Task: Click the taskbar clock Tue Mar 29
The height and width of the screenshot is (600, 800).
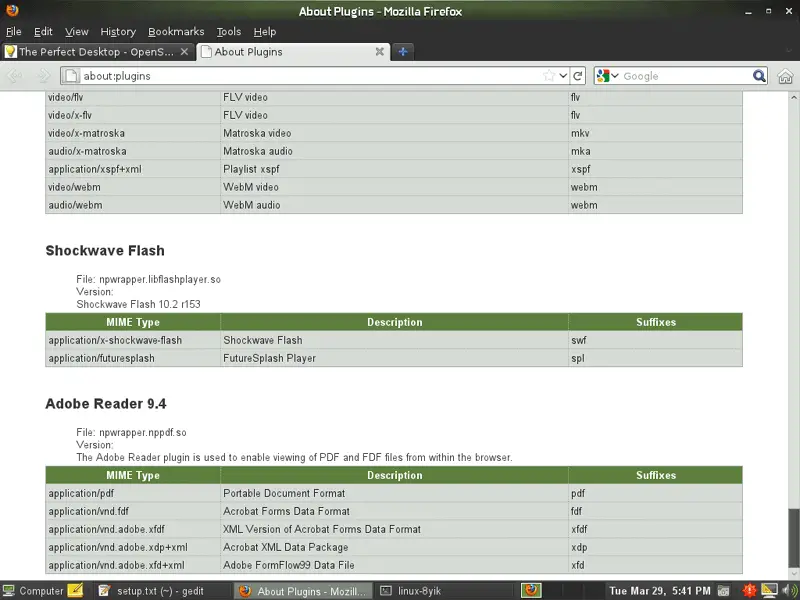Action: (x=659, y=591)
